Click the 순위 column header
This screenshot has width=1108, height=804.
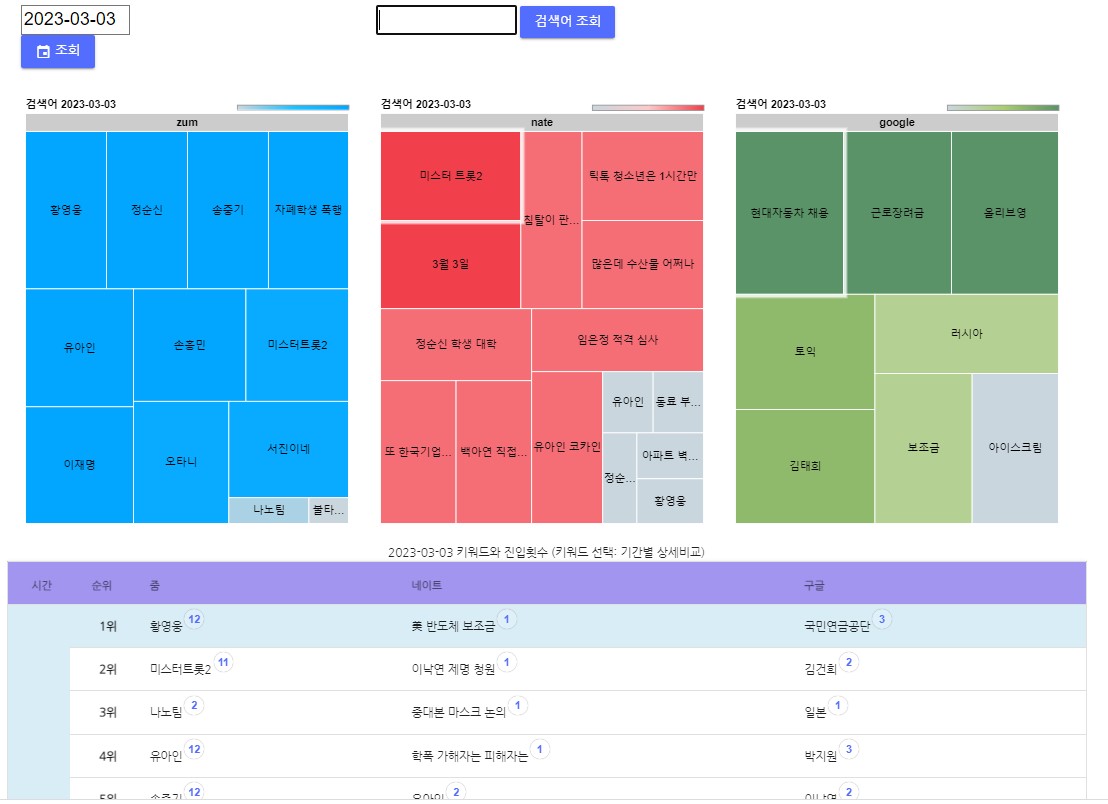pos(101,586)
